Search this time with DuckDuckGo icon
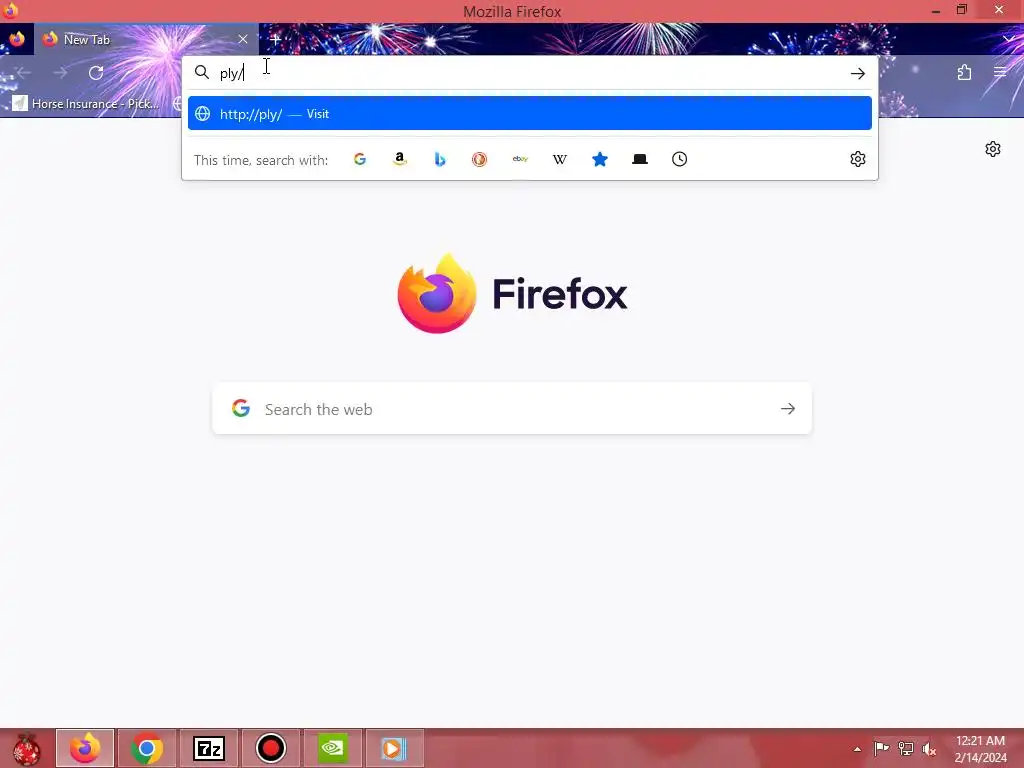The image size is (1024, 768). click(x=479, y=159)
